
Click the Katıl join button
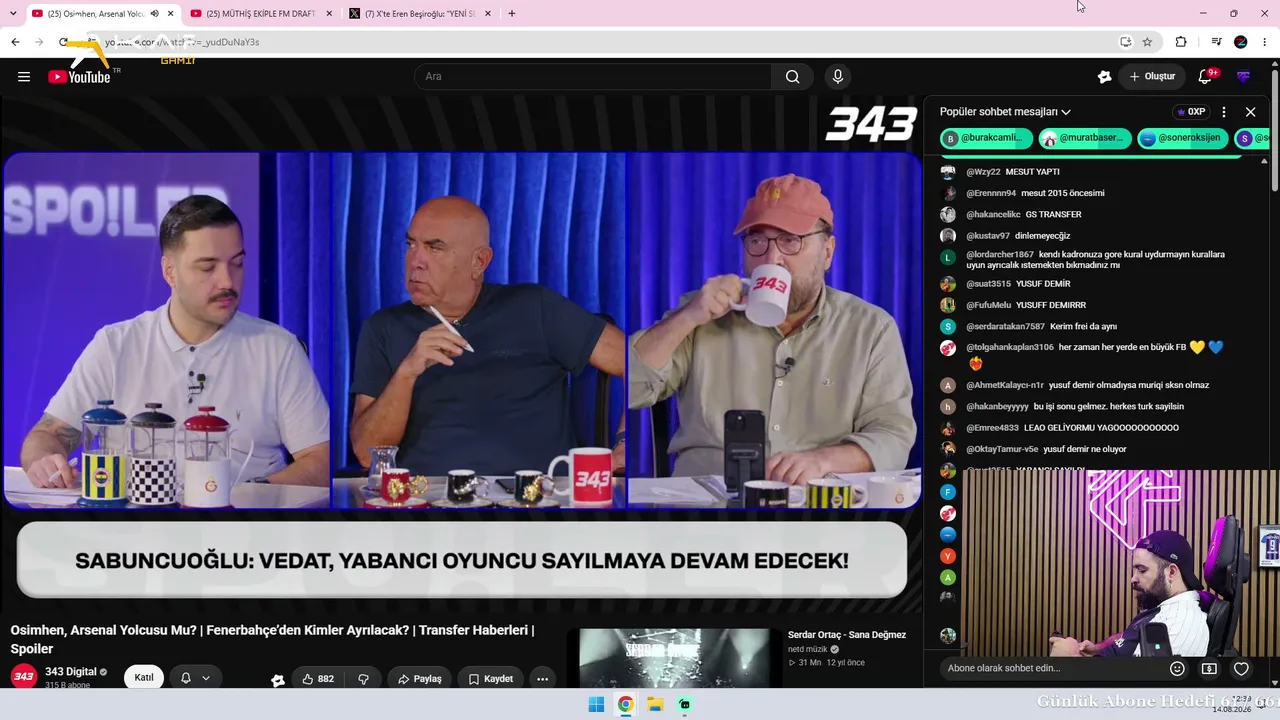(x=144, y=678)
